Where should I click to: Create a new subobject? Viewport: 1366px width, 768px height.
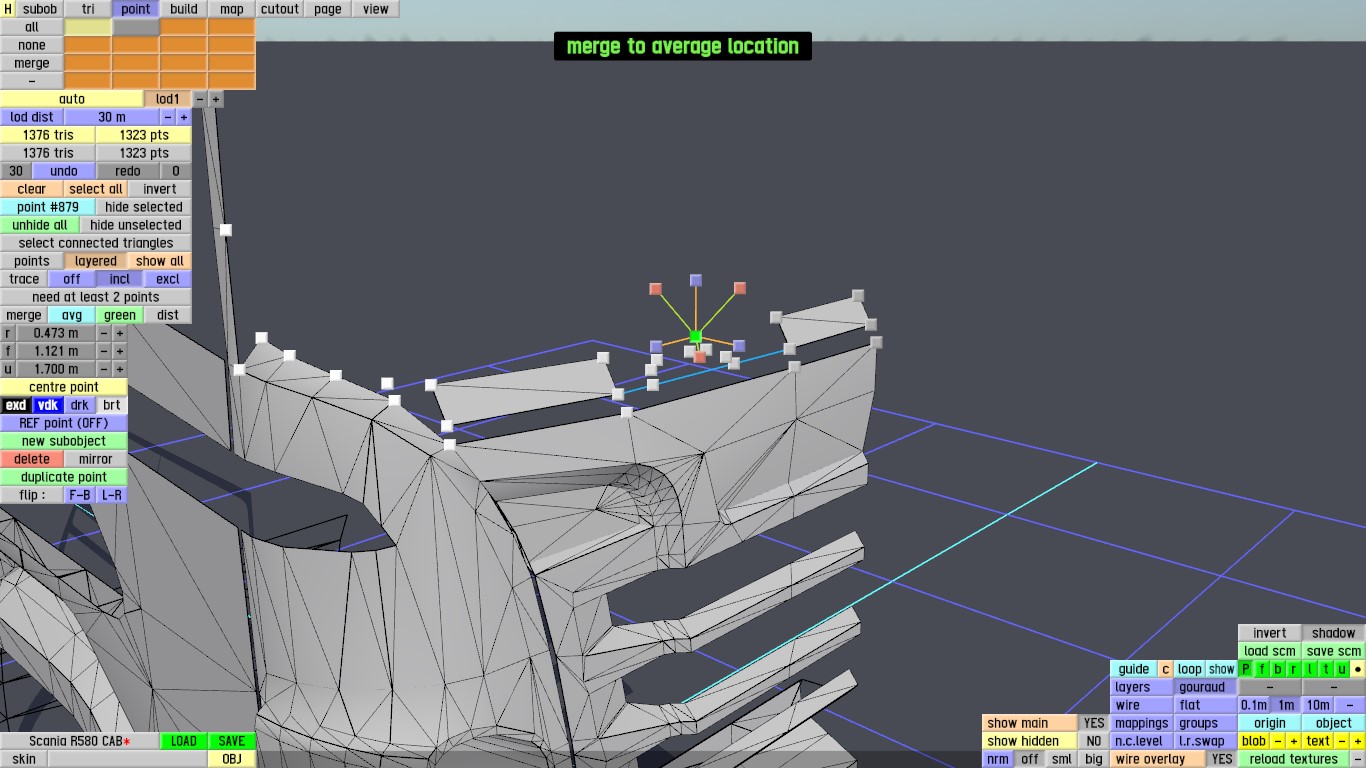coord(64,441)
